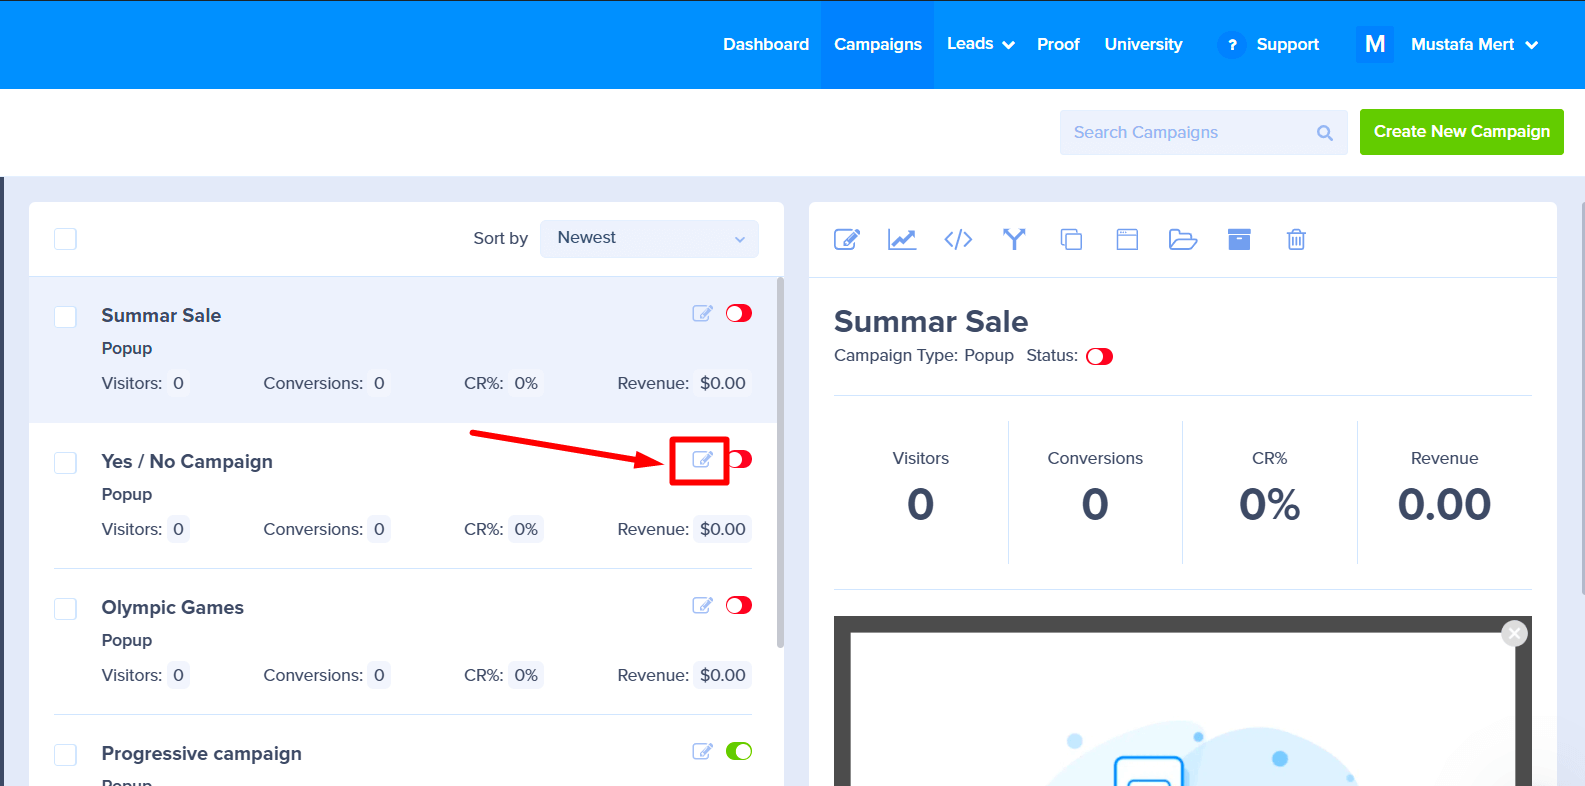Viewport: 1585px width, 786px height.
Task: Check the Yes / No Campaign checkbox
Action: click(x=66, y=463)
